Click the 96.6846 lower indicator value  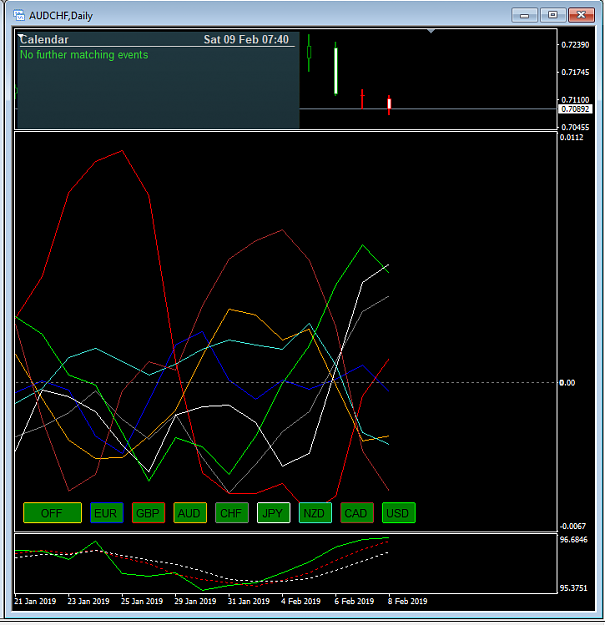(x=574, y=540)
